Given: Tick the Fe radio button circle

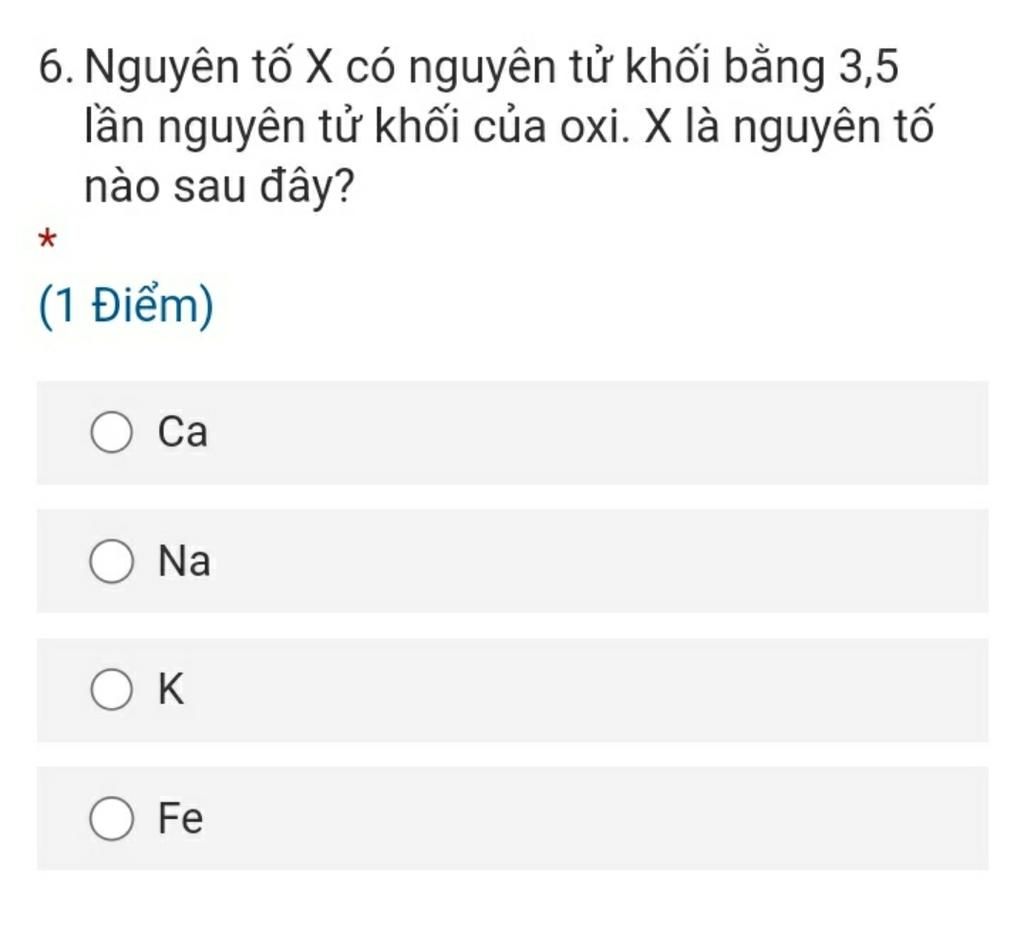Looking at the screenshot, I should tap(112, 818).
